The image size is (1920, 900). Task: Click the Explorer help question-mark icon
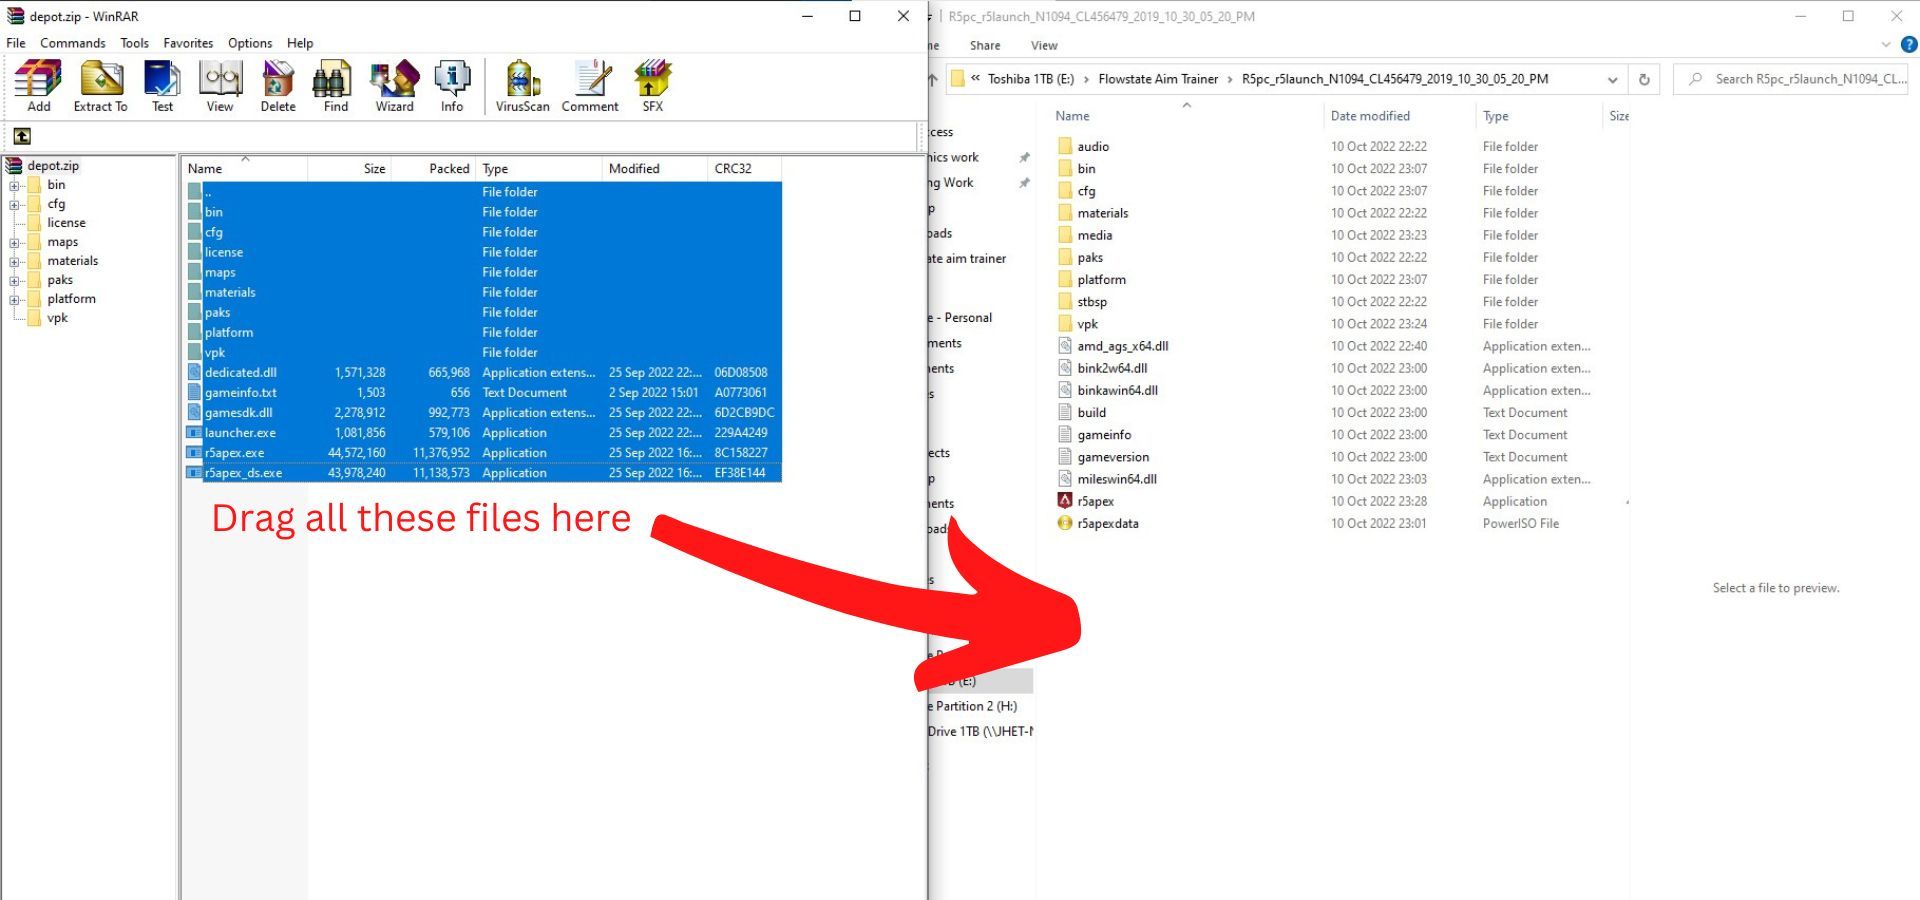tap(1908, 45)
